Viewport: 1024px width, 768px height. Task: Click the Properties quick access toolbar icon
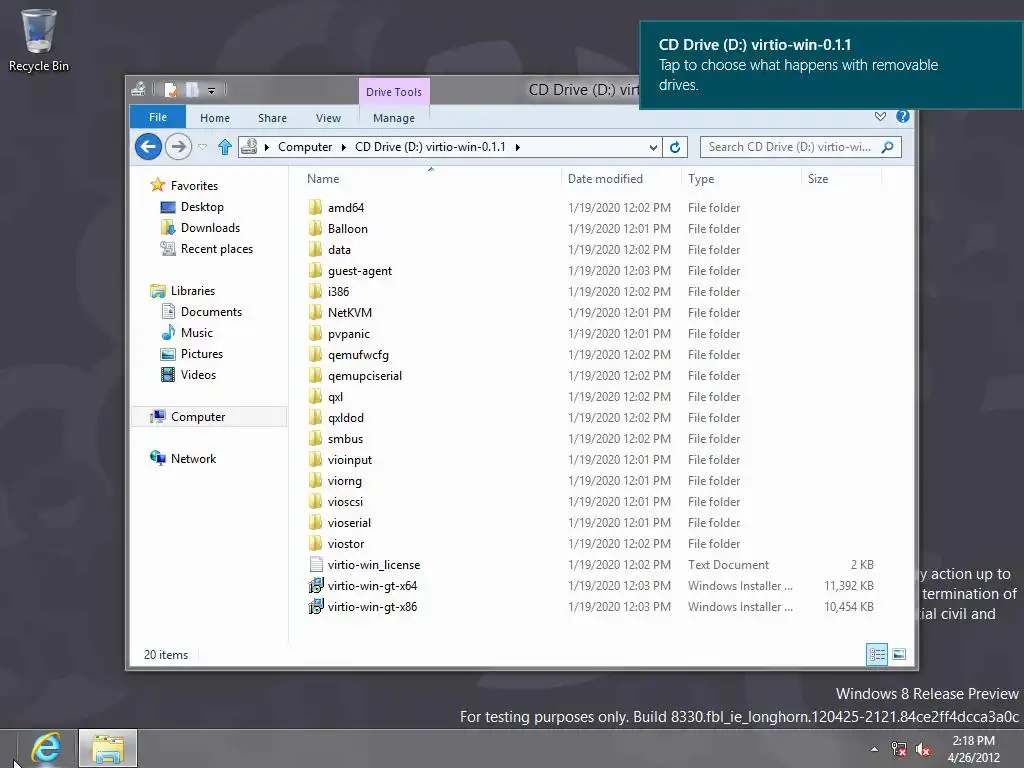coord(170,89)
